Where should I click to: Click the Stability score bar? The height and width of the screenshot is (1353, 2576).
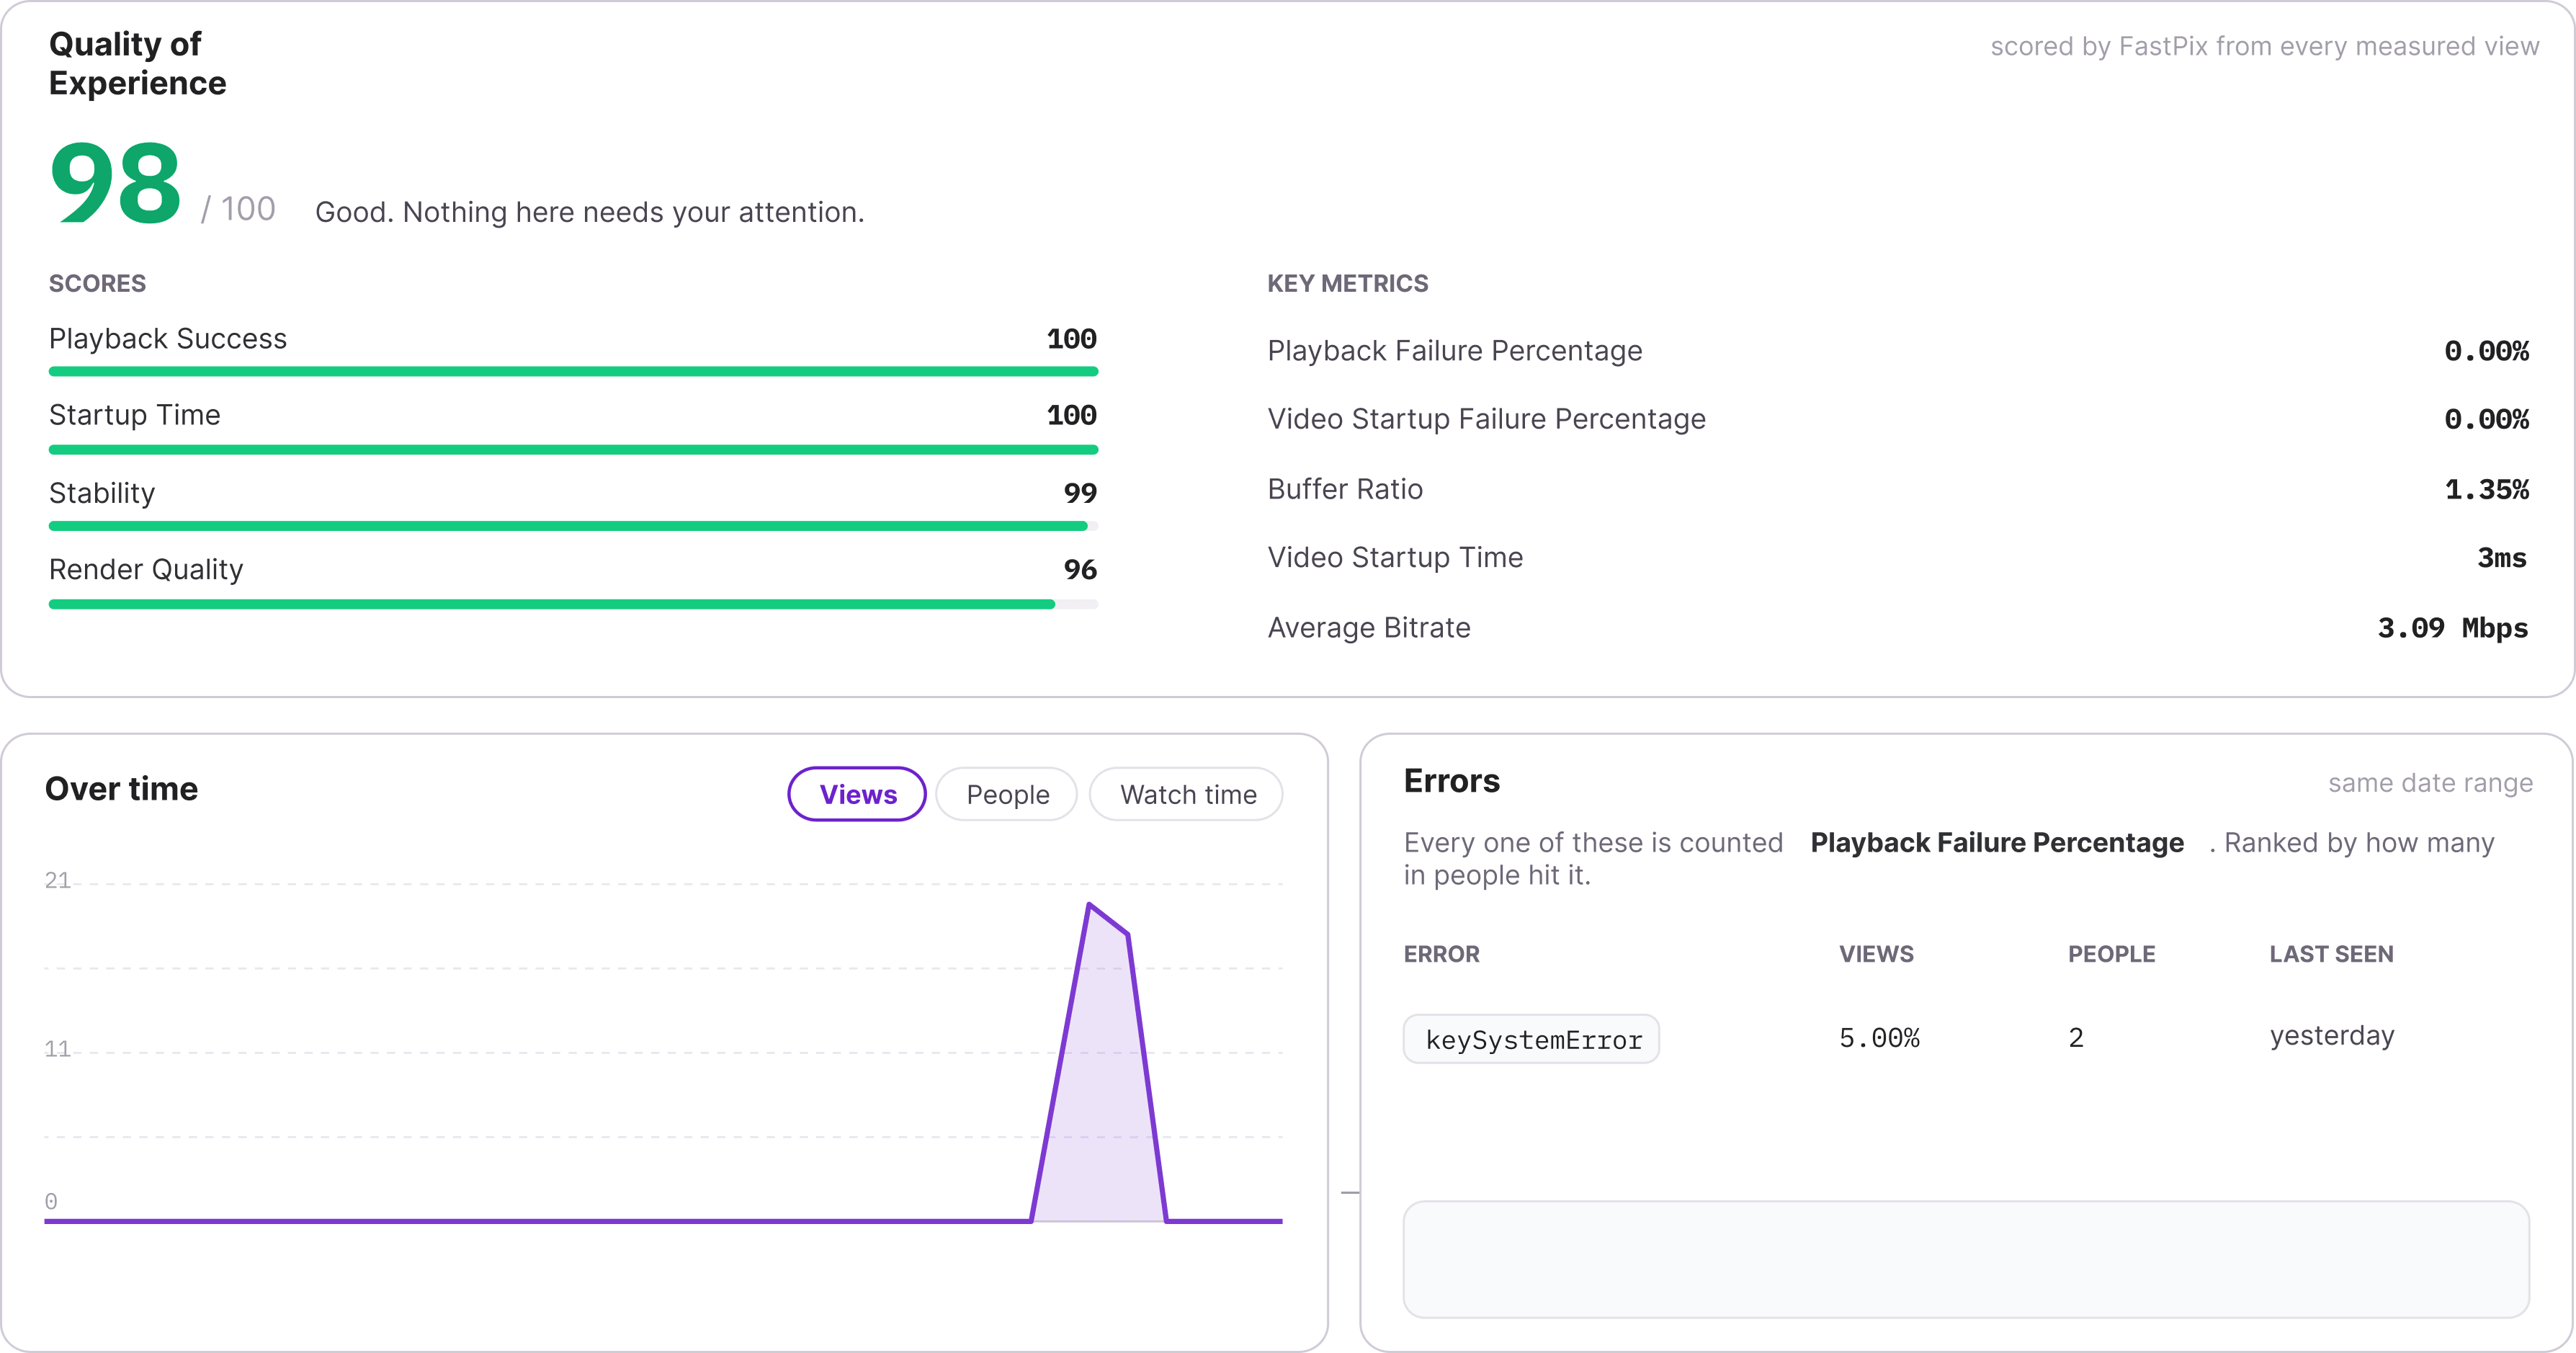coord(573,526)
